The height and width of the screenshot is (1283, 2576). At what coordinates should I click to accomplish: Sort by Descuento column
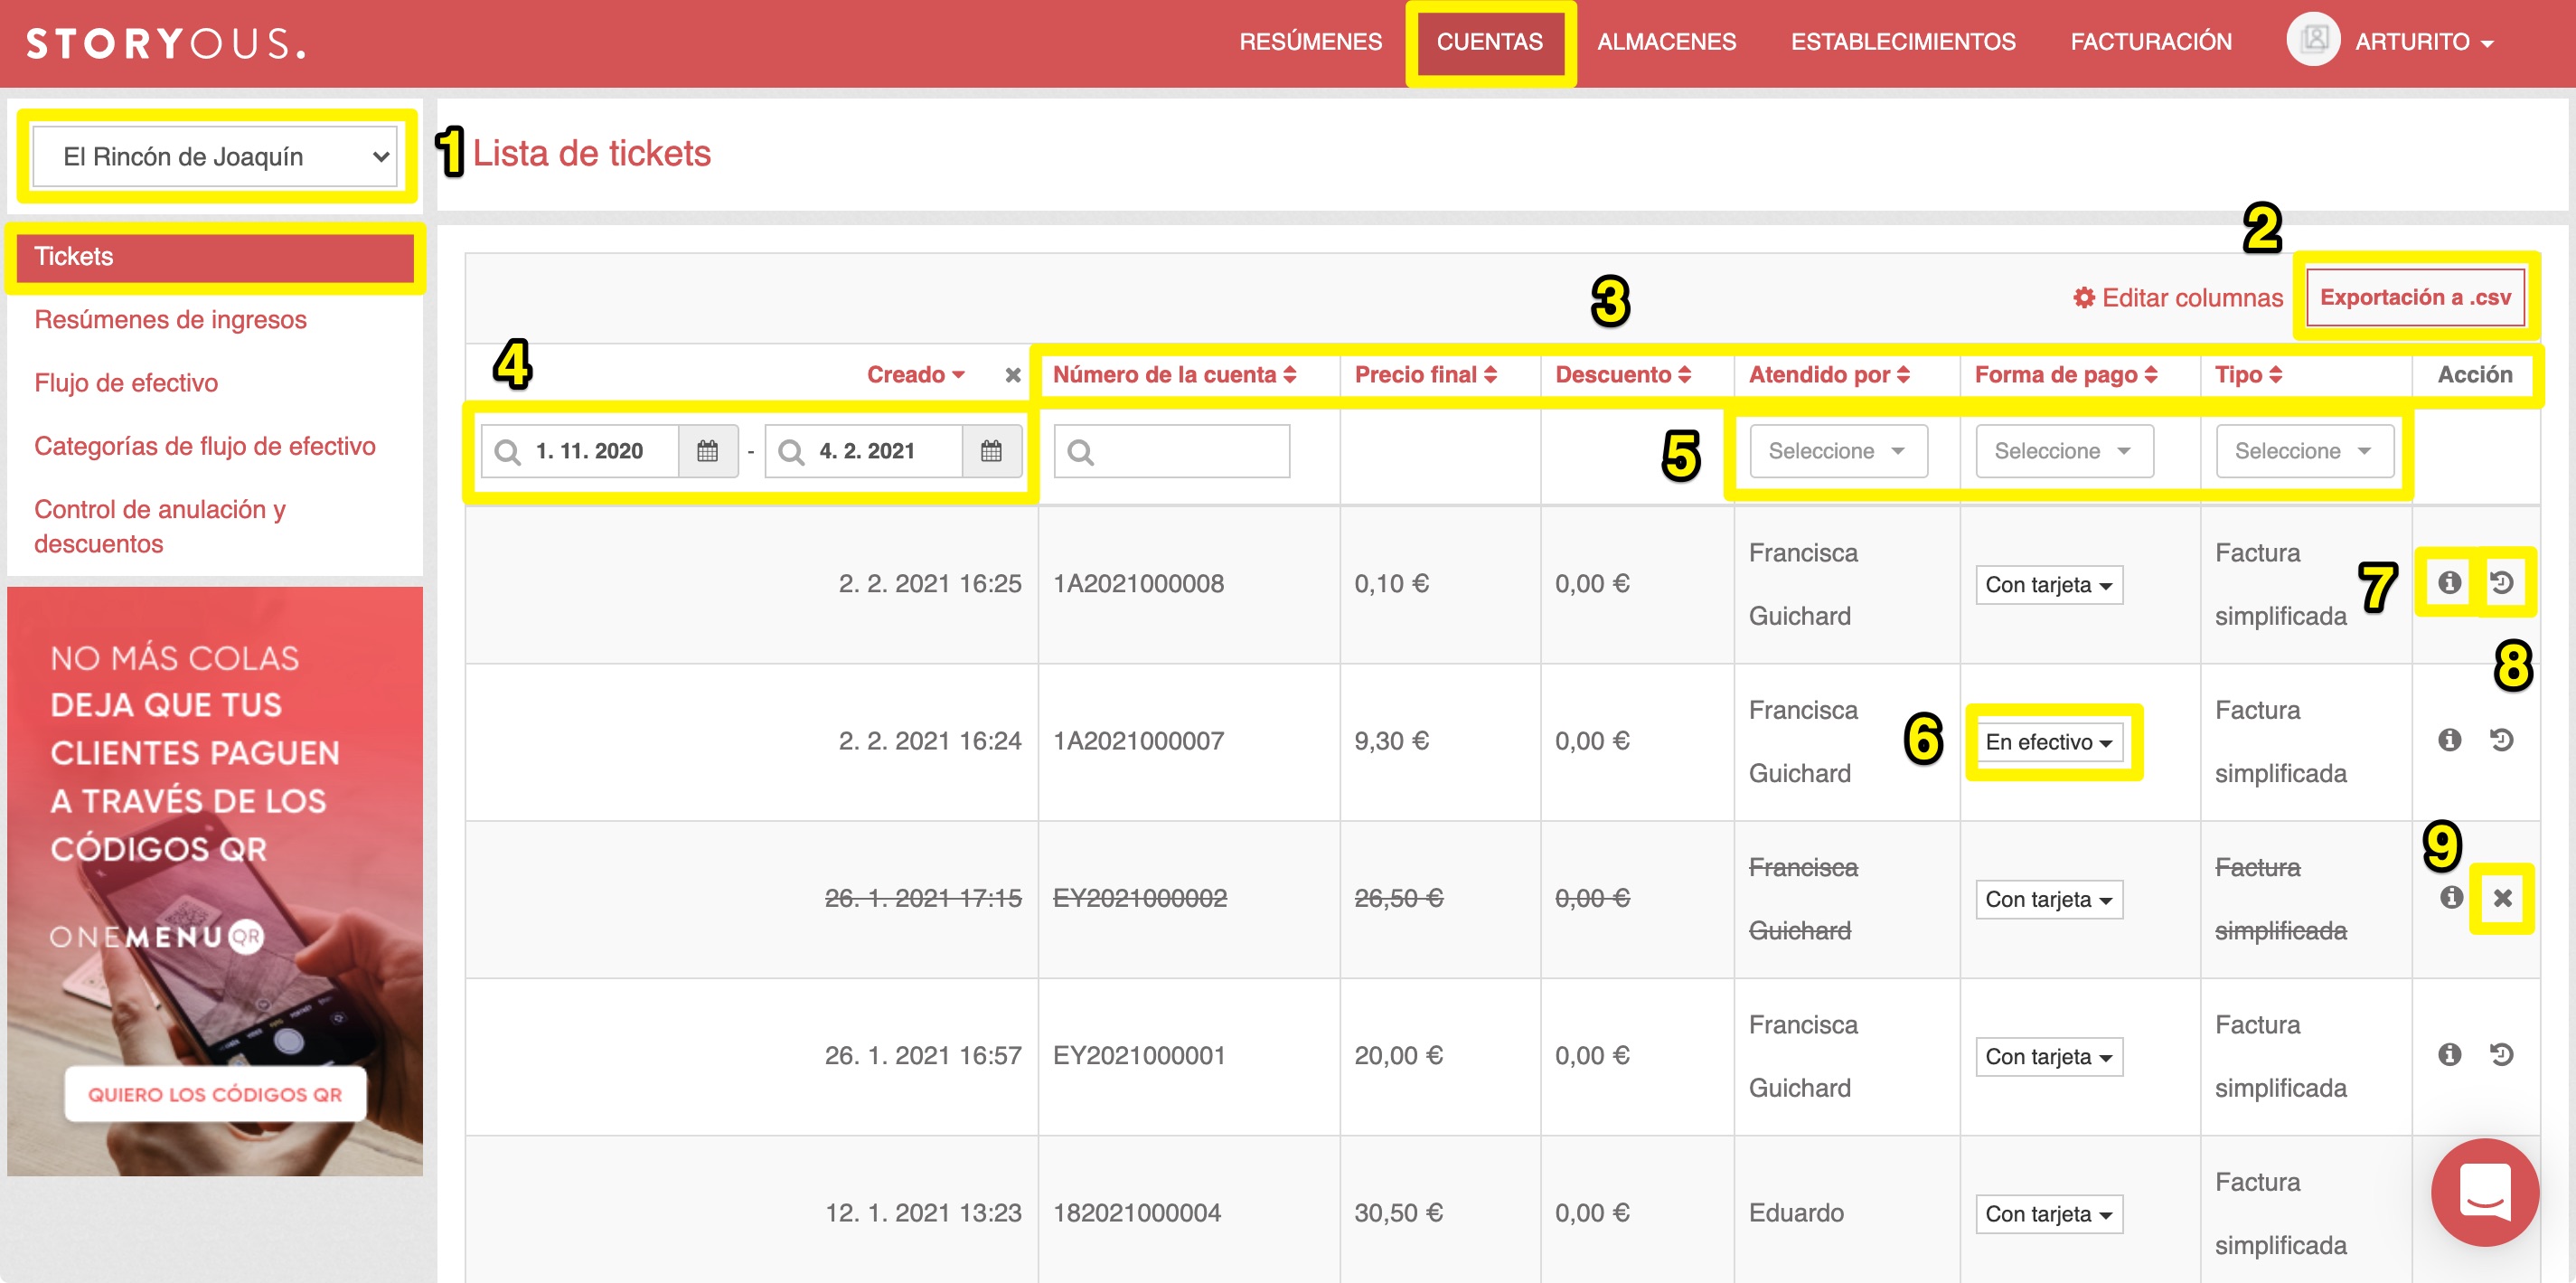[1623, 375]
